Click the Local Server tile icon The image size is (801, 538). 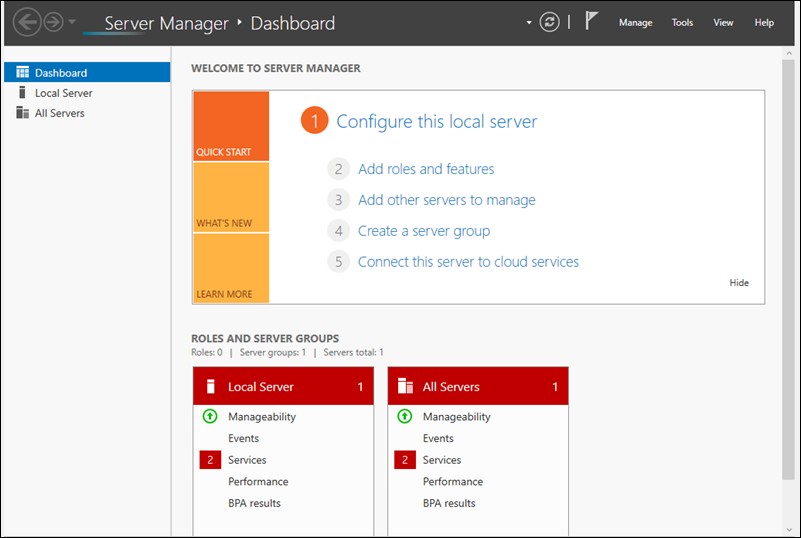211,386
